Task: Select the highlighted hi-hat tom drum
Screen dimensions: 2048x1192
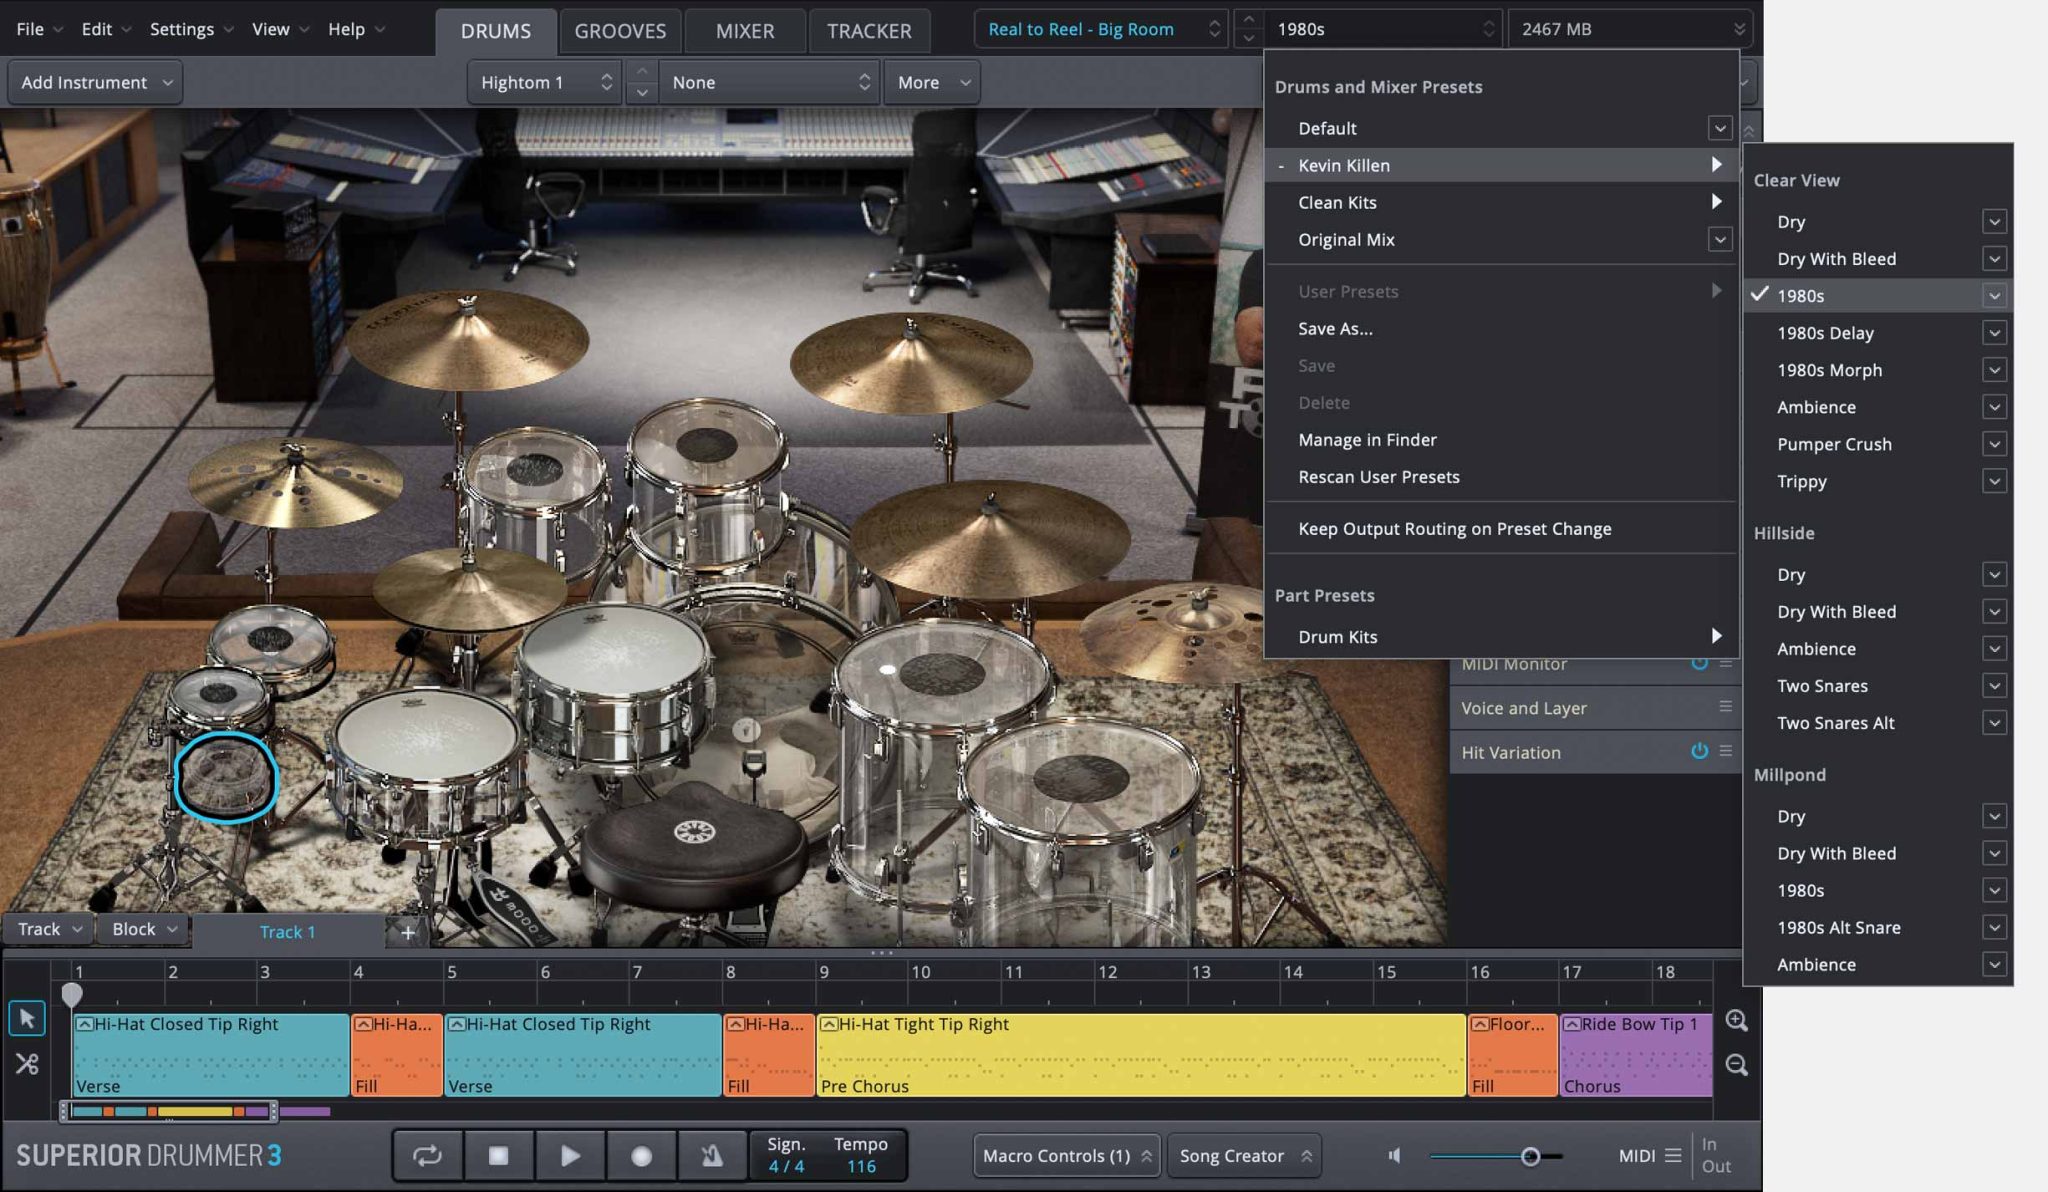Action: (226, 778)
